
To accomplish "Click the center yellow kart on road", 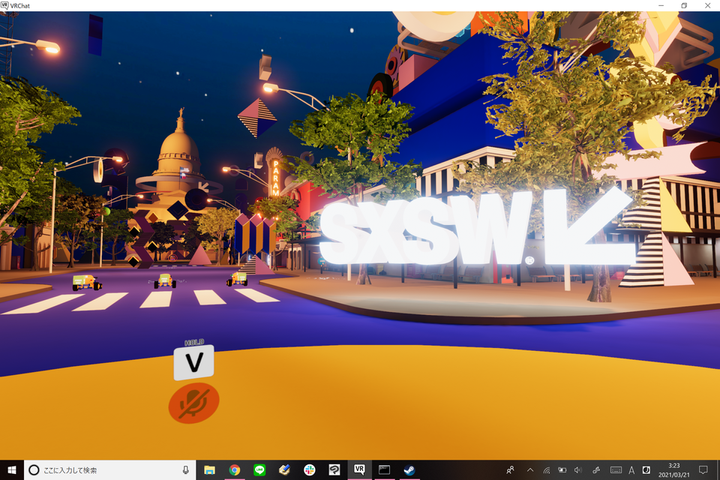I will coord(165,280).
